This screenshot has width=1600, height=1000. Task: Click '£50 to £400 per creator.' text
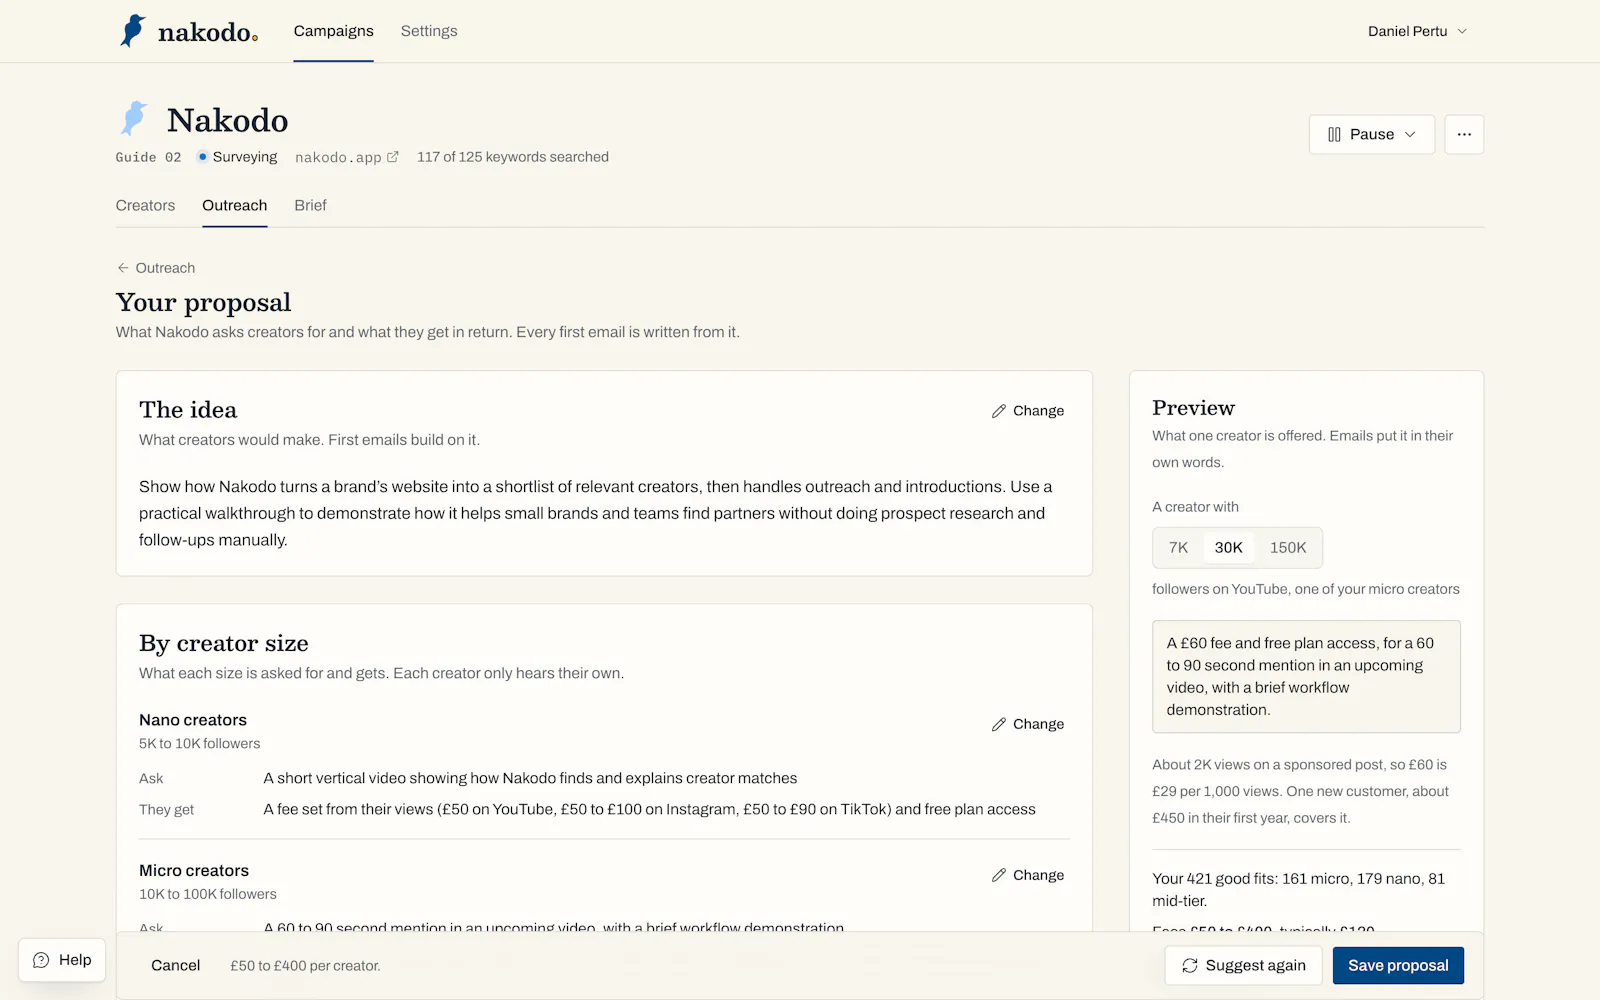tap(305, 966)
